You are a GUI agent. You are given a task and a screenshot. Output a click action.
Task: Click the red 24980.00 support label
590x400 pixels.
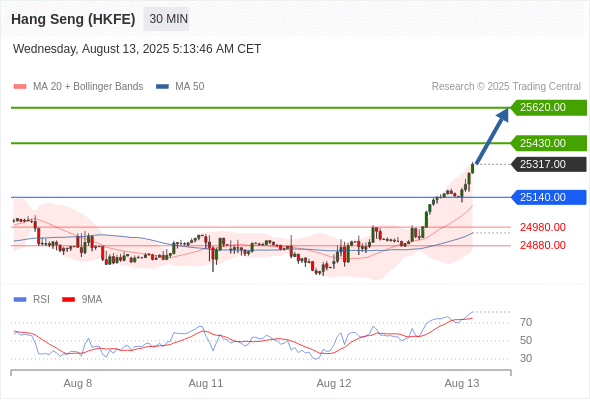(543, 227)
